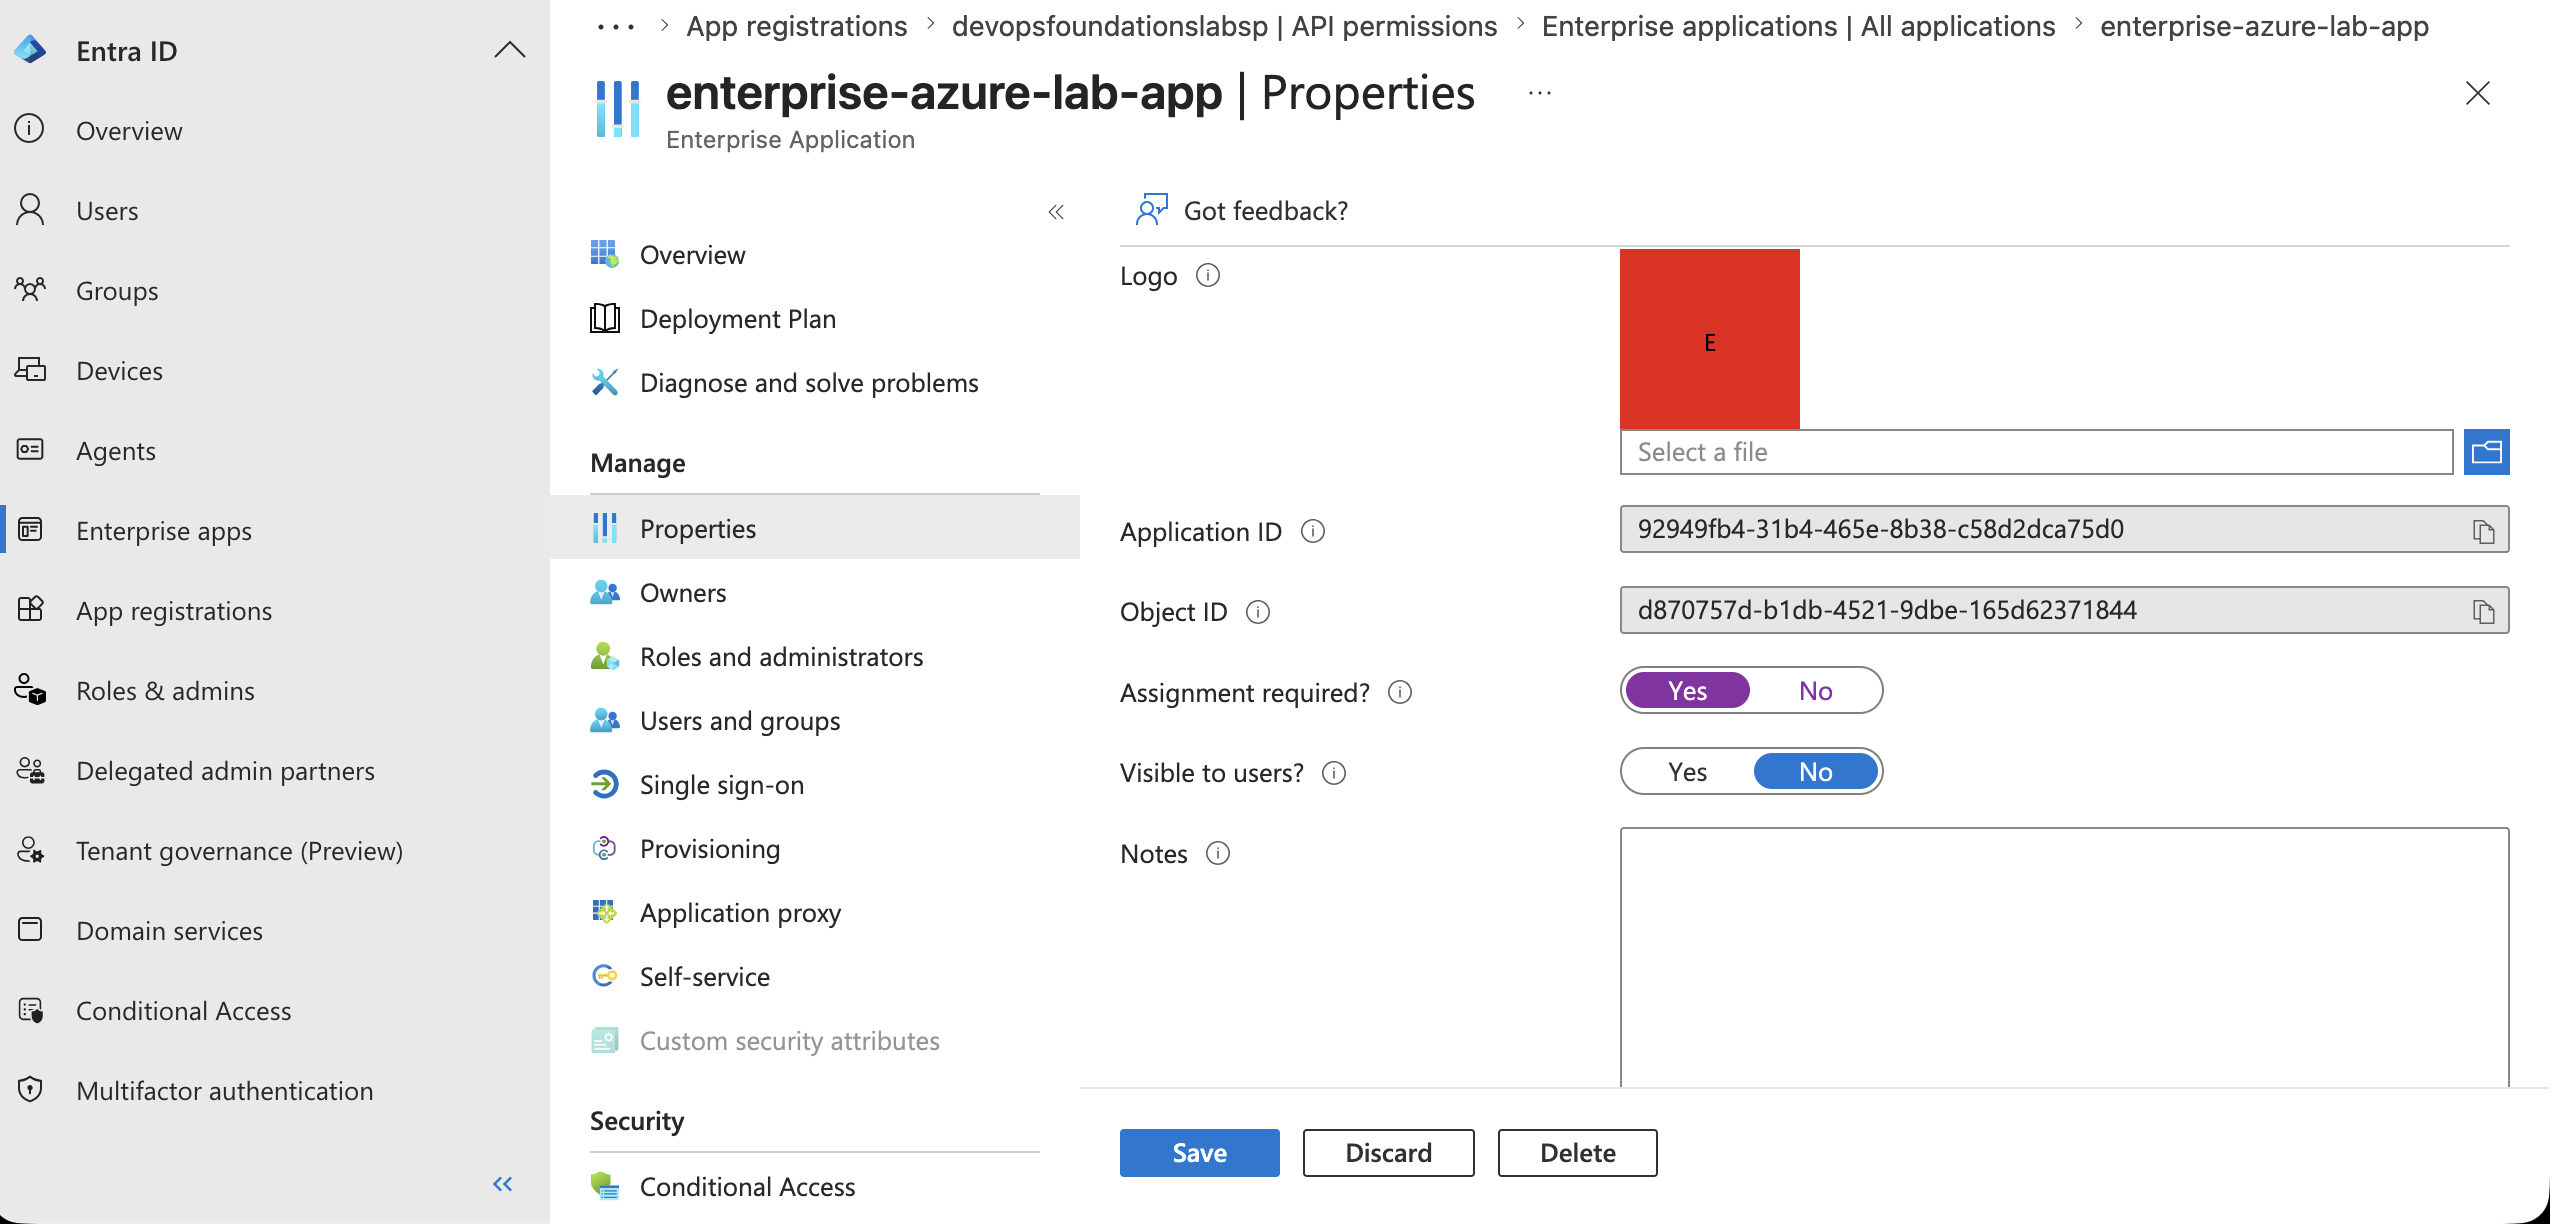Click Visible to users info icon
This screenshot has width=2550, height=1224.
1334,772
